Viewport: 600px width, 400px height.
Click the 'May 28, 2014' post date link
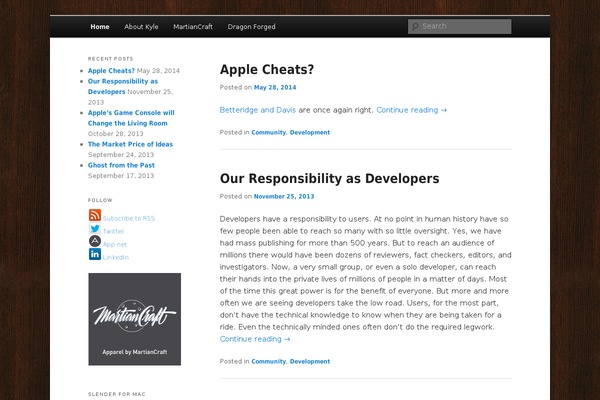click(275, 88)
